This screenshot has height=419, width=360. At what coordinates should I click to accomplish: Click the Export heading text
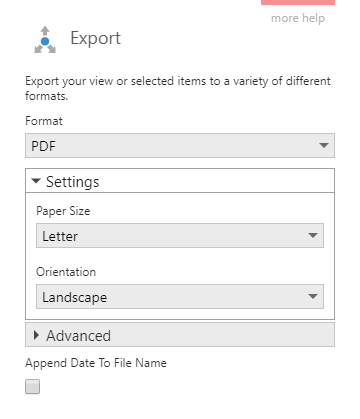point(96,38)
